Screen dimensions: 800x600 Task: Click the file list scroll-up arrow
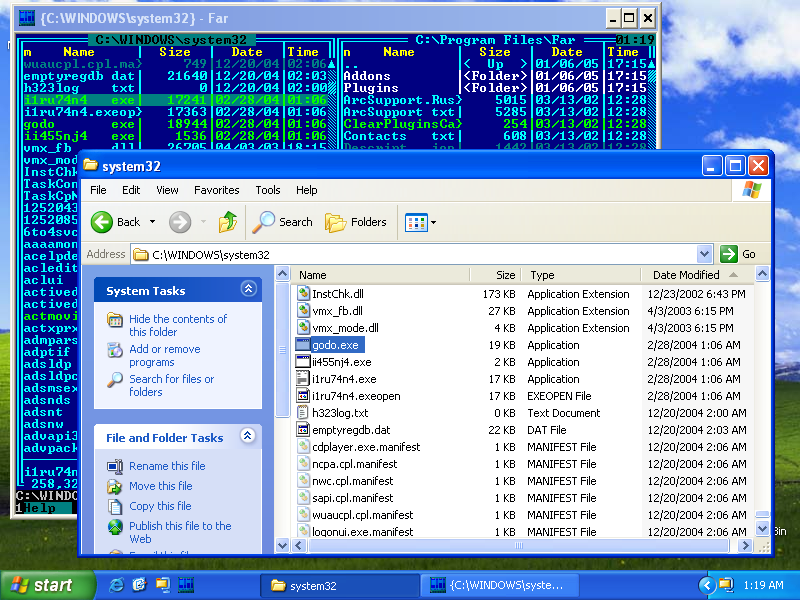click(x=762, y=274)
